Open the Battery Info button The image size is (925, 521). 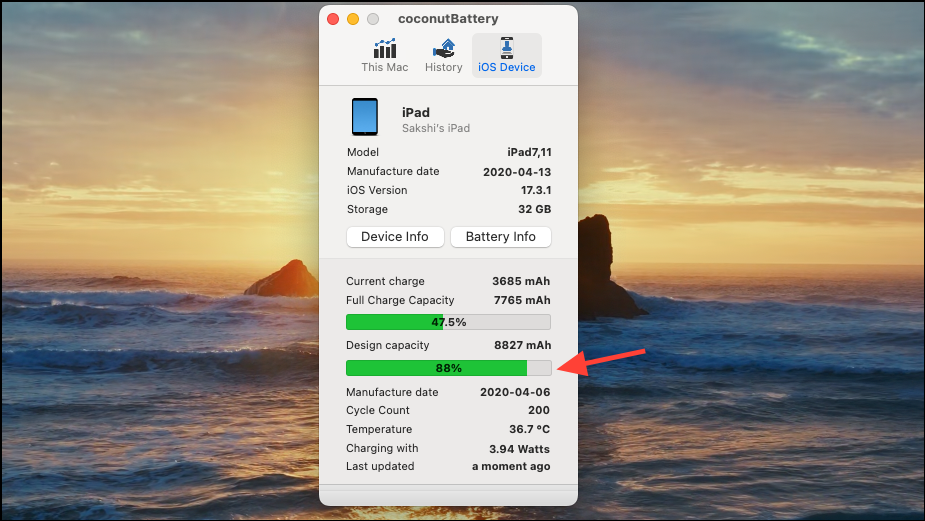click(x=501, y=237)
